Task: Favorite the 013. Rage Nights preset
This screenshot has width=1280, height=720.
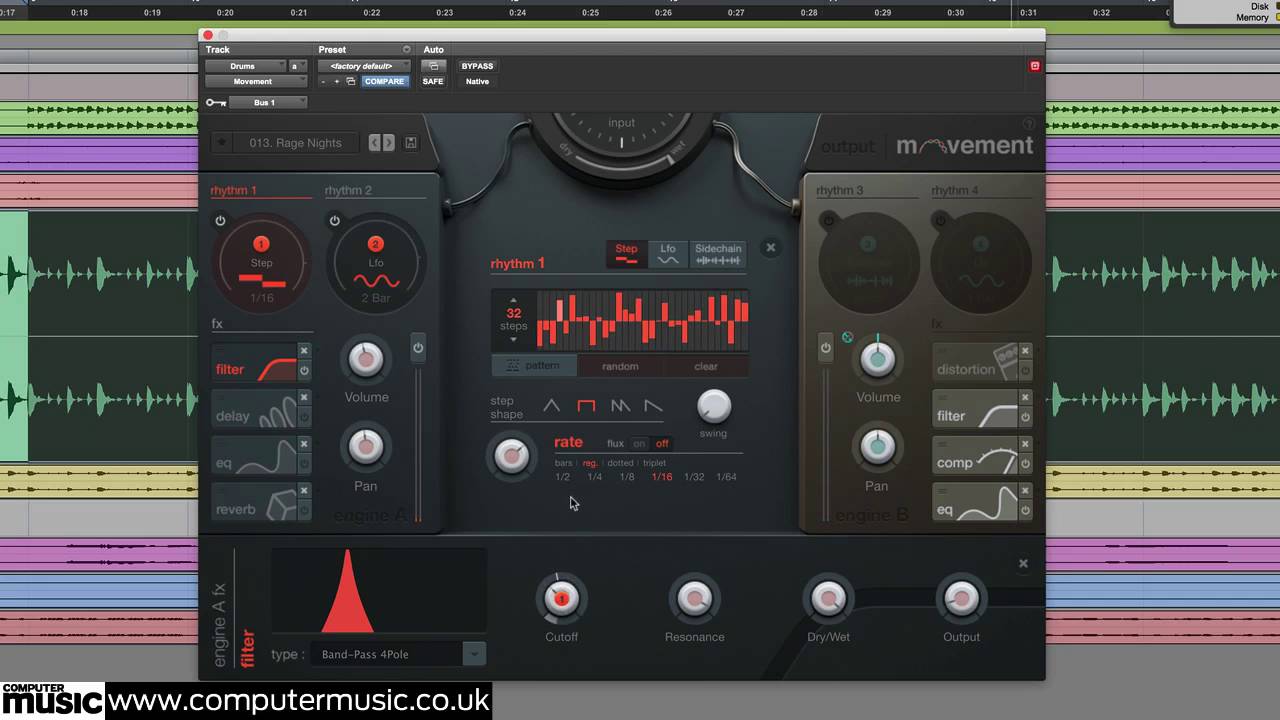Action: [x=222, y=143]
